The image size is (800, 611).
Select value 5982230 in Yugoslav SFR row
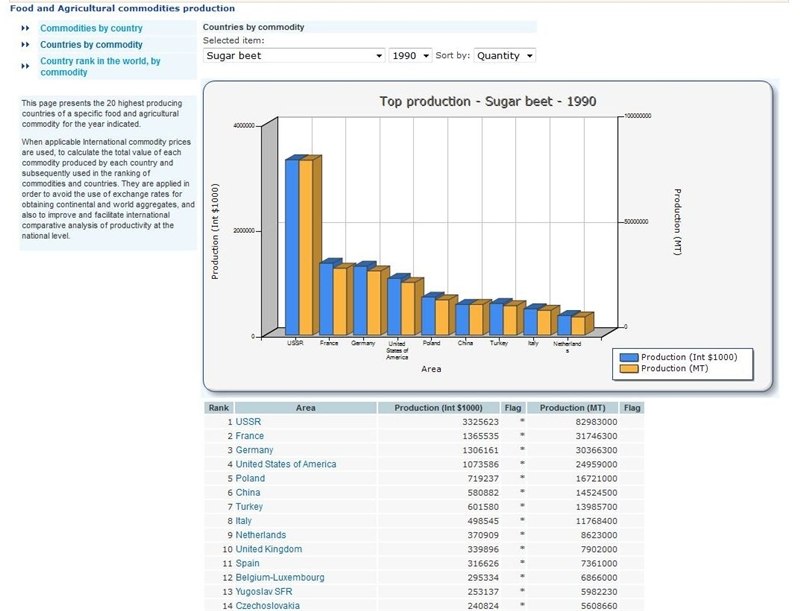pos(599,593)
